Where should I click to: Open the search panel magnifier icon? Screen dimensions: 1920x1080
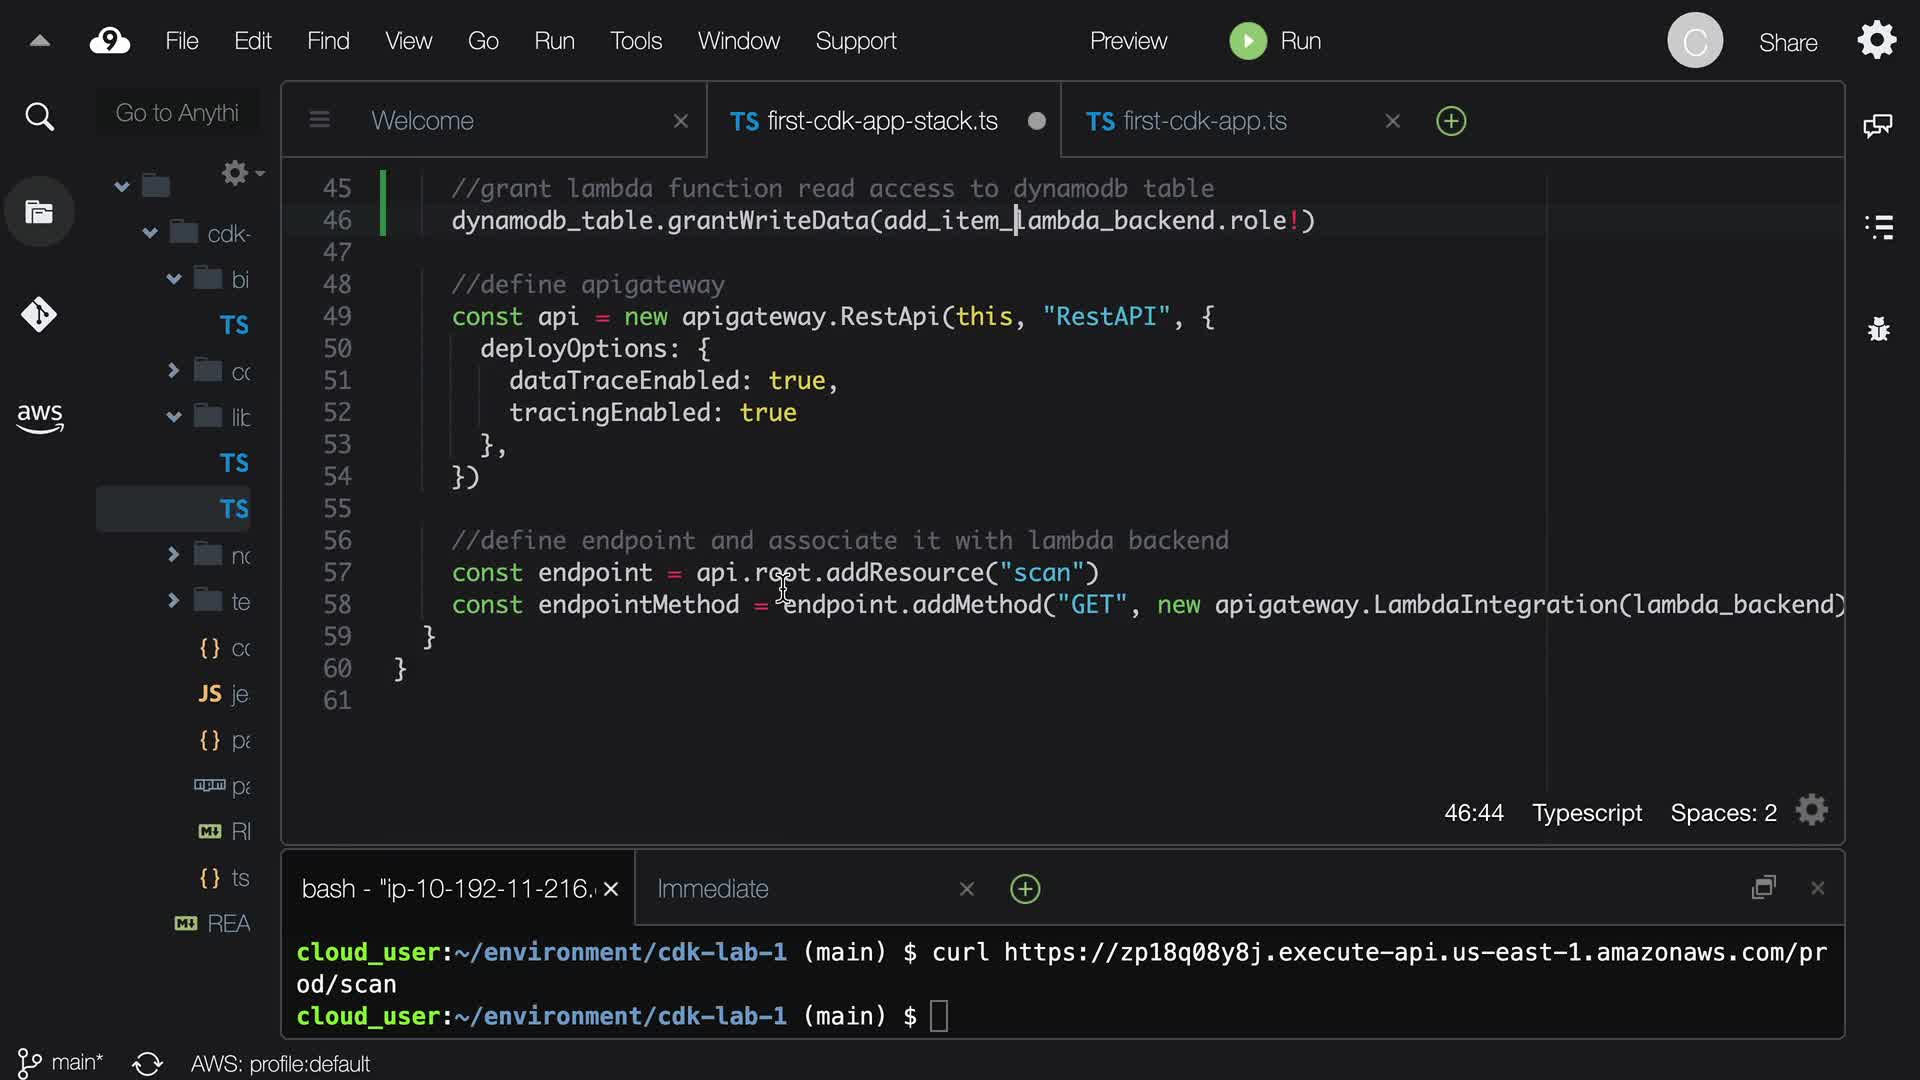coord(39,117)
